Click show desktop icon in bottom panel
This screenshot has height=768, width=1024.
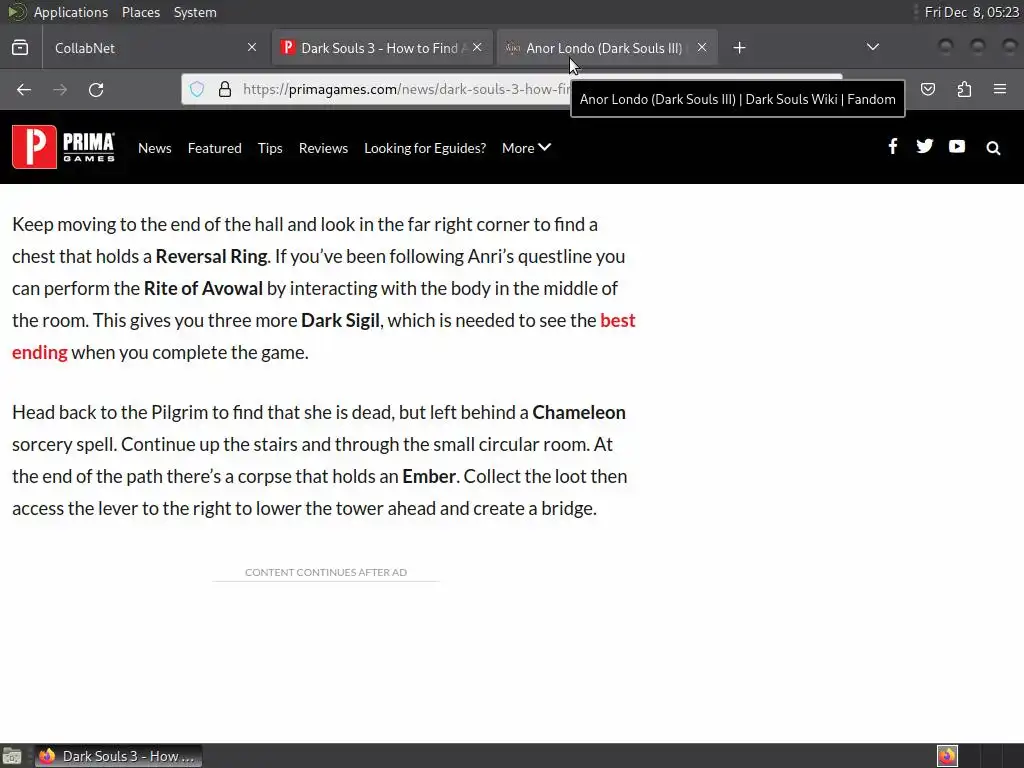point(12,756)
